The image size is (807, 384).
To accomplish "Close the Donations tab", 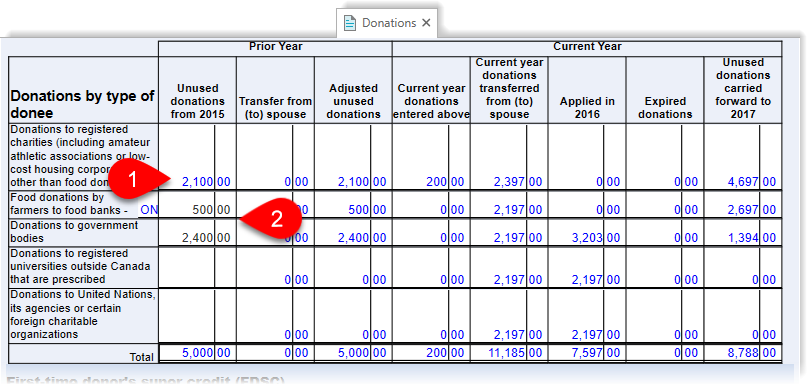I will click(x=426, y=23).
